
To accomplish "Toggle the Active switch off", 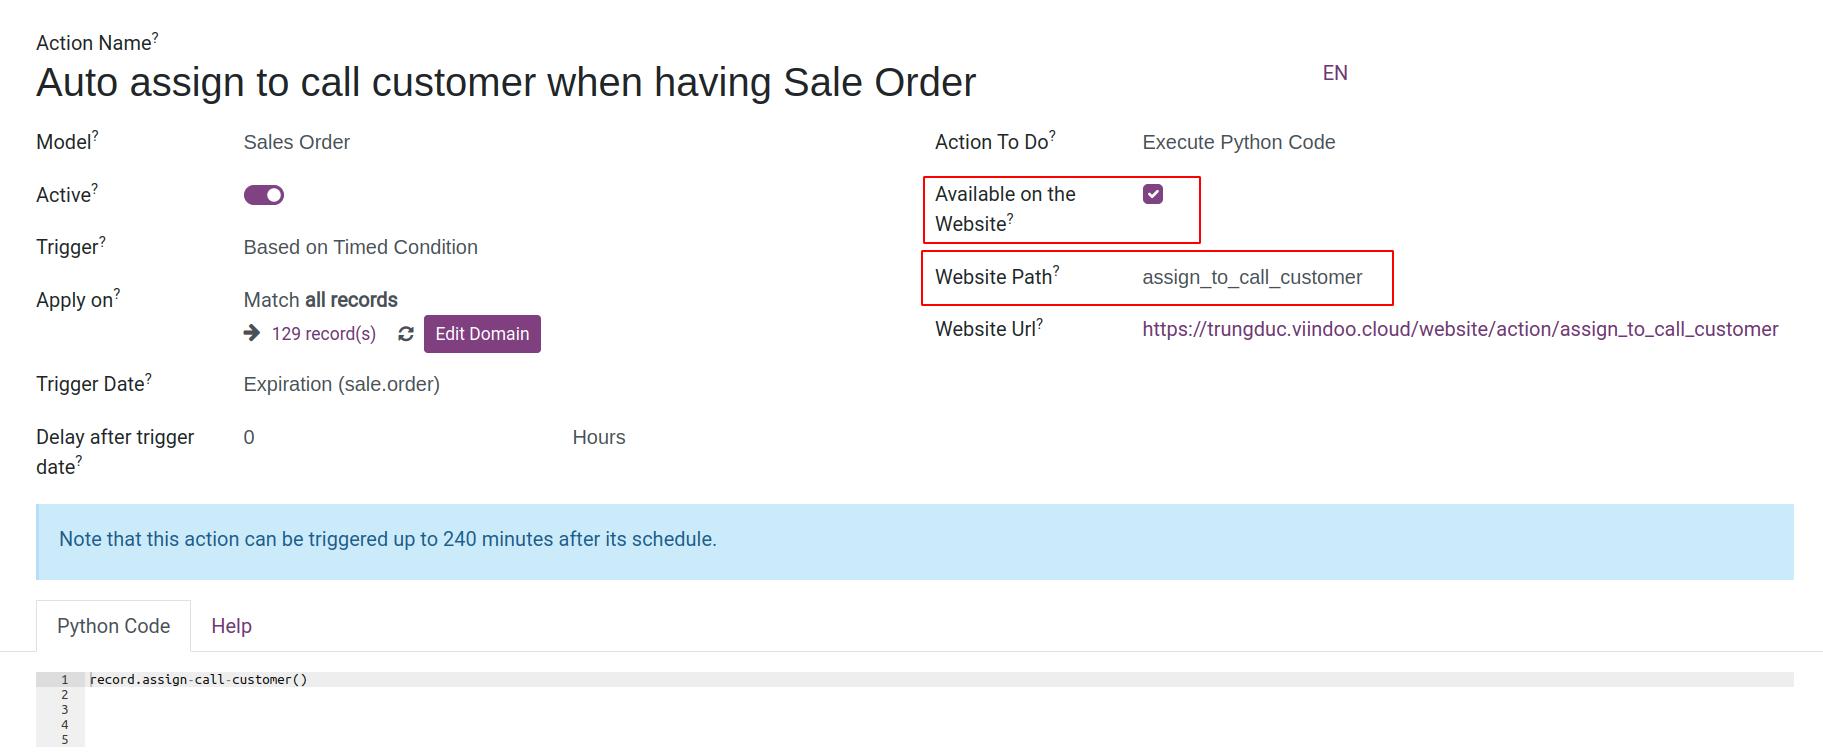I will [264, 195].
